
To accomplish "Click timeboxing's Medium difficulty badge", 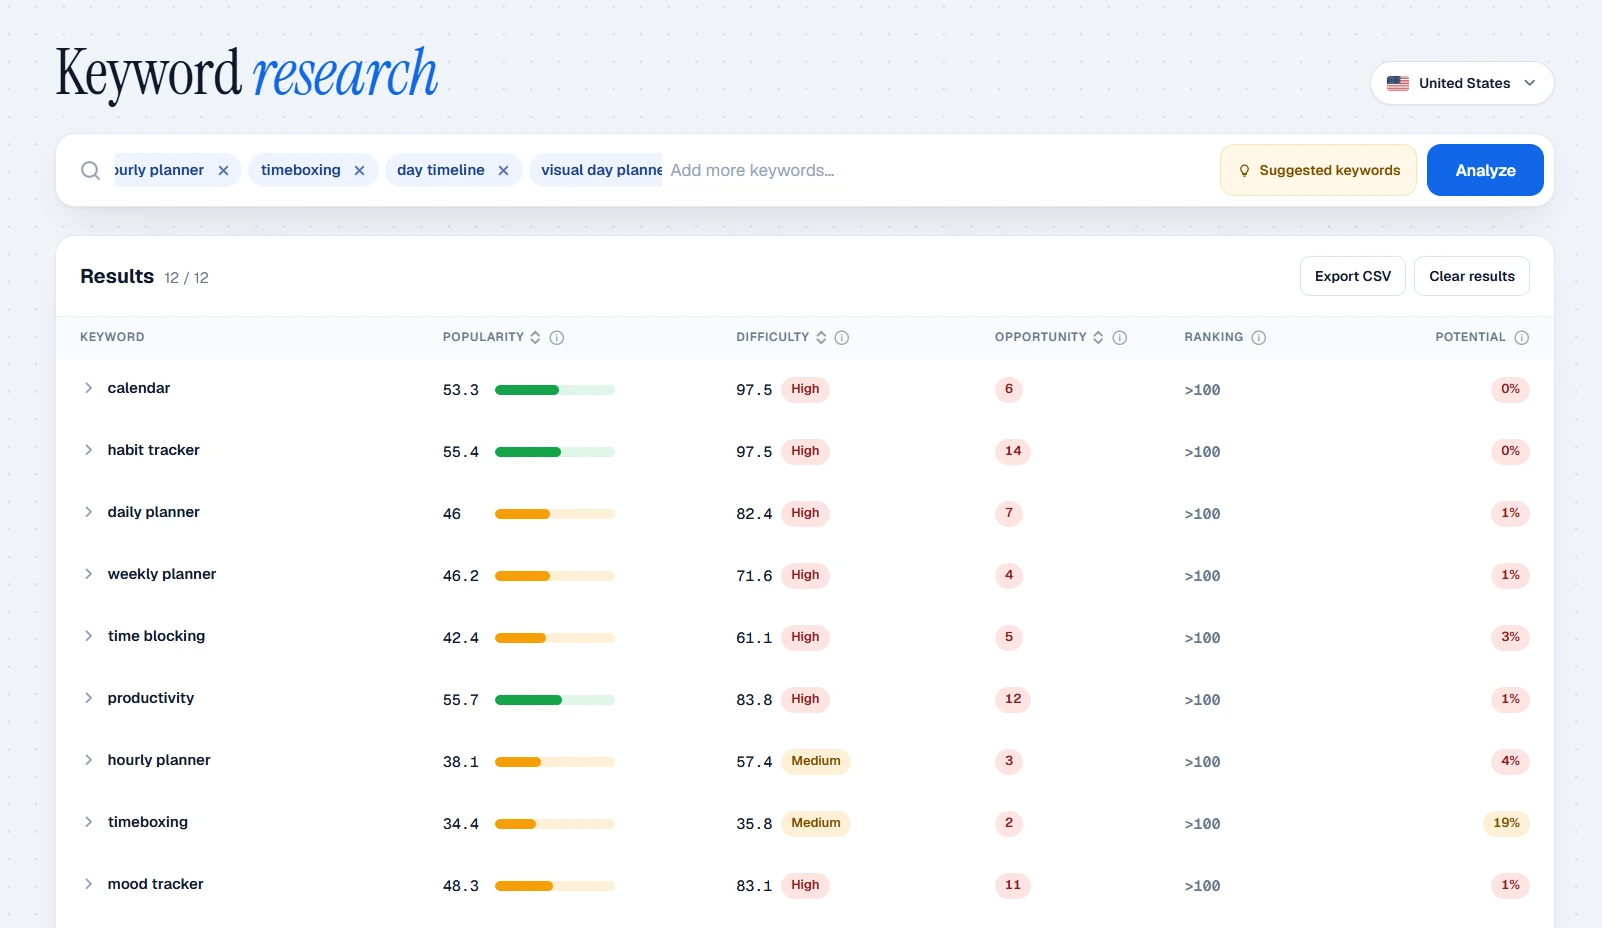I will click(816, 823).
